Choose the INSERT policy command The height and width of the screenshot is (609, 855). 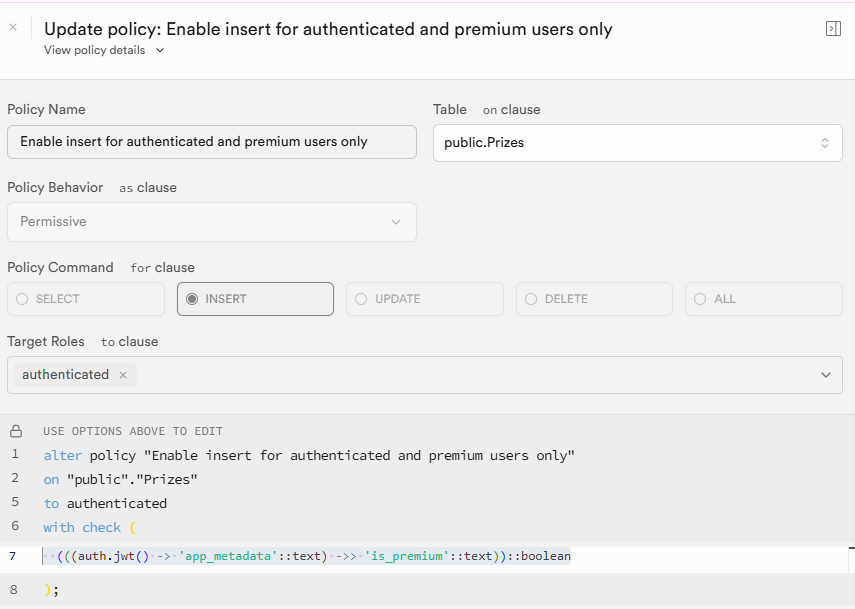[x=255, y=299]
